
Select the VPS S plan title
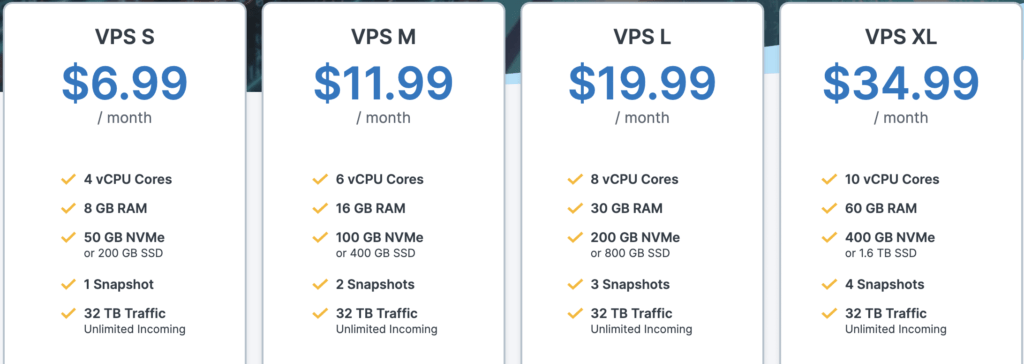(x=125, y=37)
